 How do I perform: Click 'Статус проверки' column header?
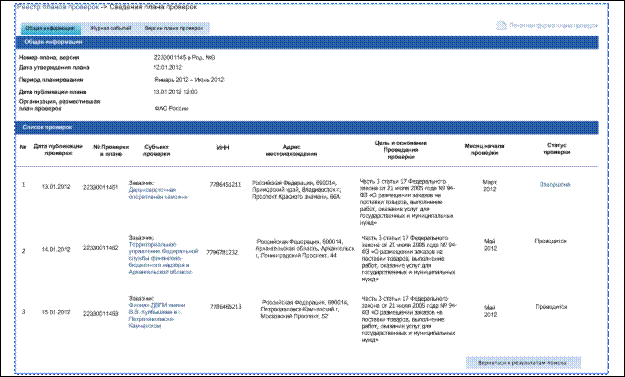tap(556, 149)
